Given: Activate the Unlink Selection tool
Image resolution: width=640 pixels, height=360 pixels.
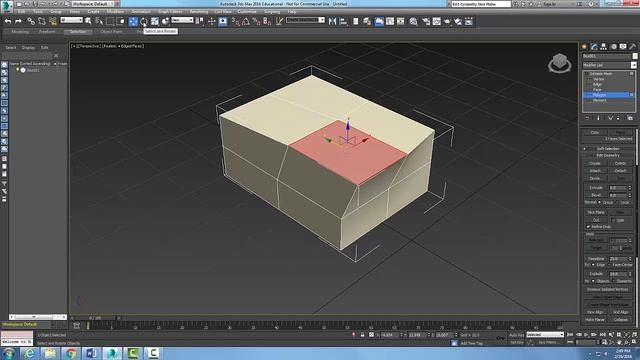Looking at the screenshot, I should click(42, 21).
